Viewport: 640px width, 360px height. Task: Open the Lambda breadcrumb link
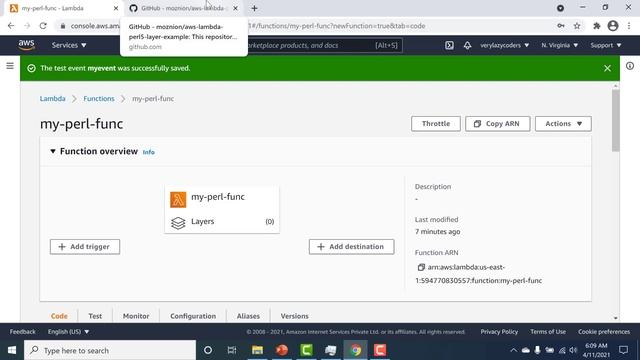(x=52, y=99)
